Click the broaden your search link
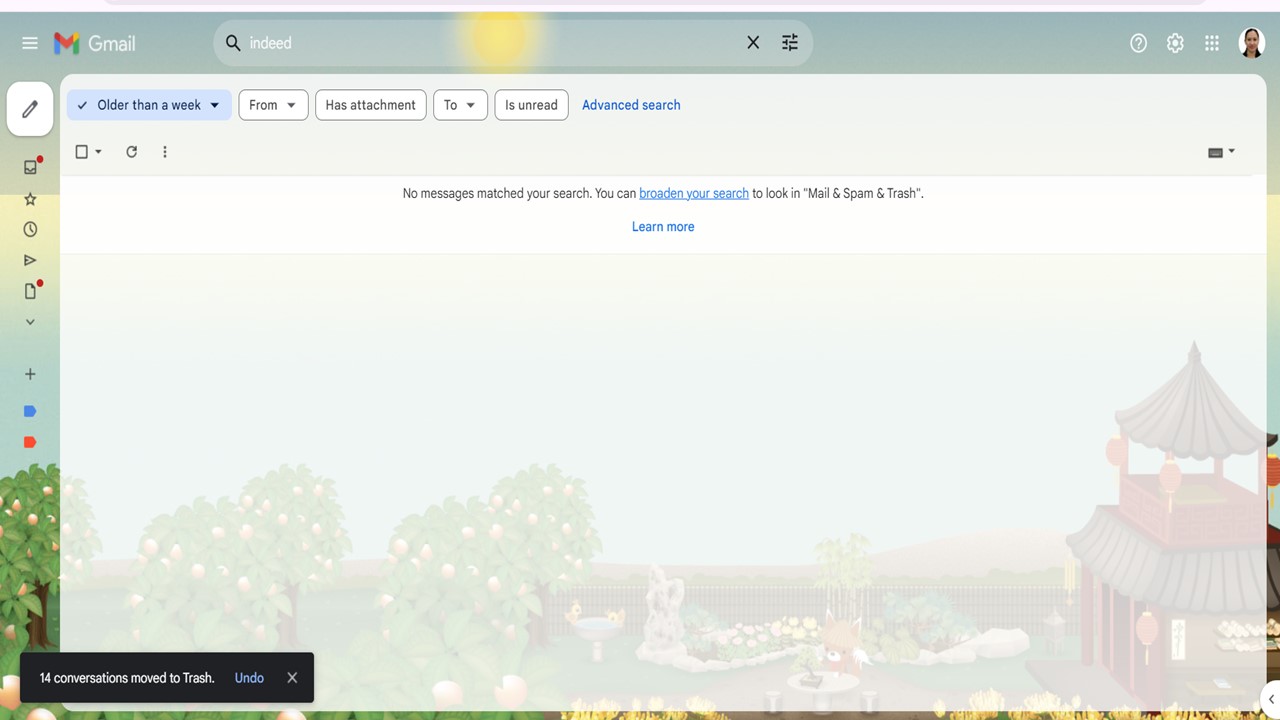 [694, 193]
